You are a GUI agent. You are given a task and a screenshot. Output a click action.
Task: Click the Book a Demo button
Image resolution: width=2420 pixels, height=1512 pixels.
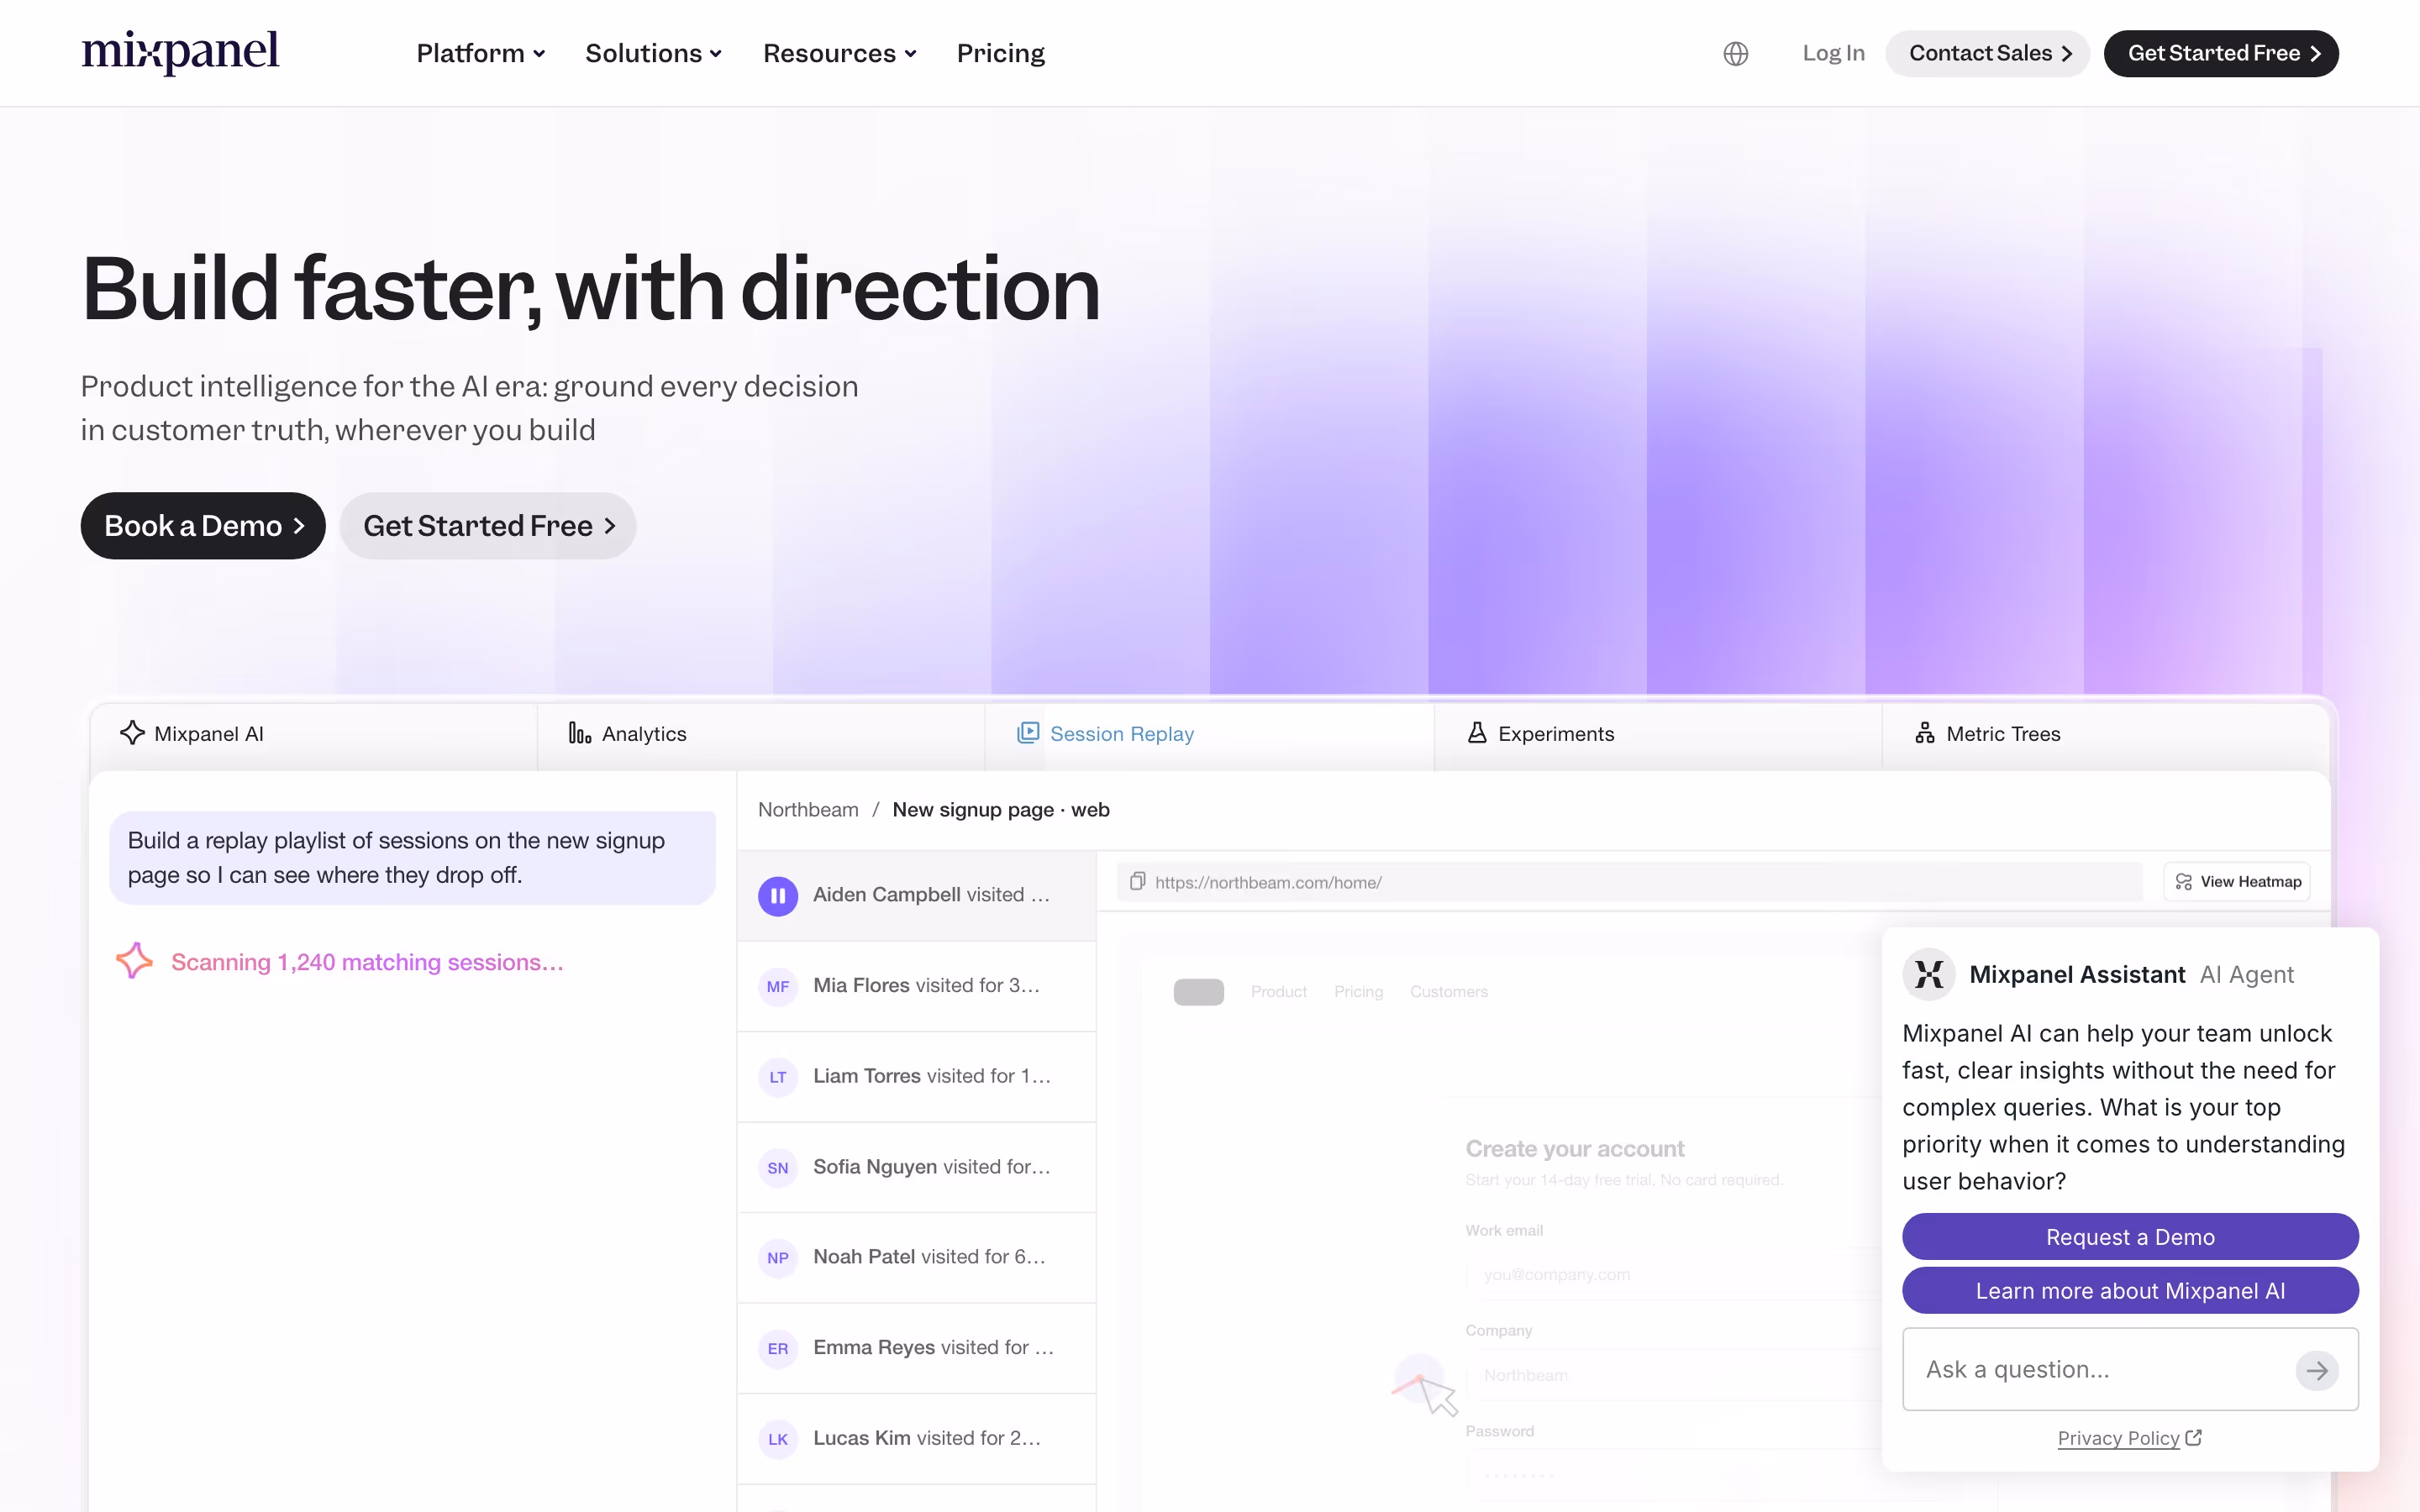203,526
